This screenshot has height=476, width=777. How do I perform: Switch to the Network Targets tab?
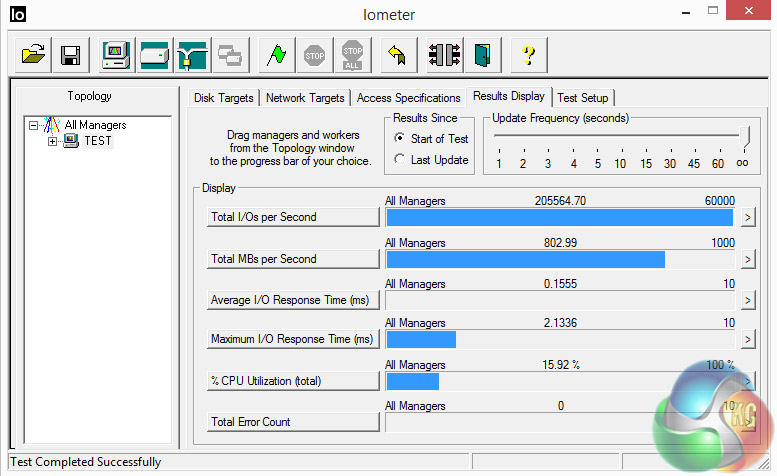[x=305, y=98]
